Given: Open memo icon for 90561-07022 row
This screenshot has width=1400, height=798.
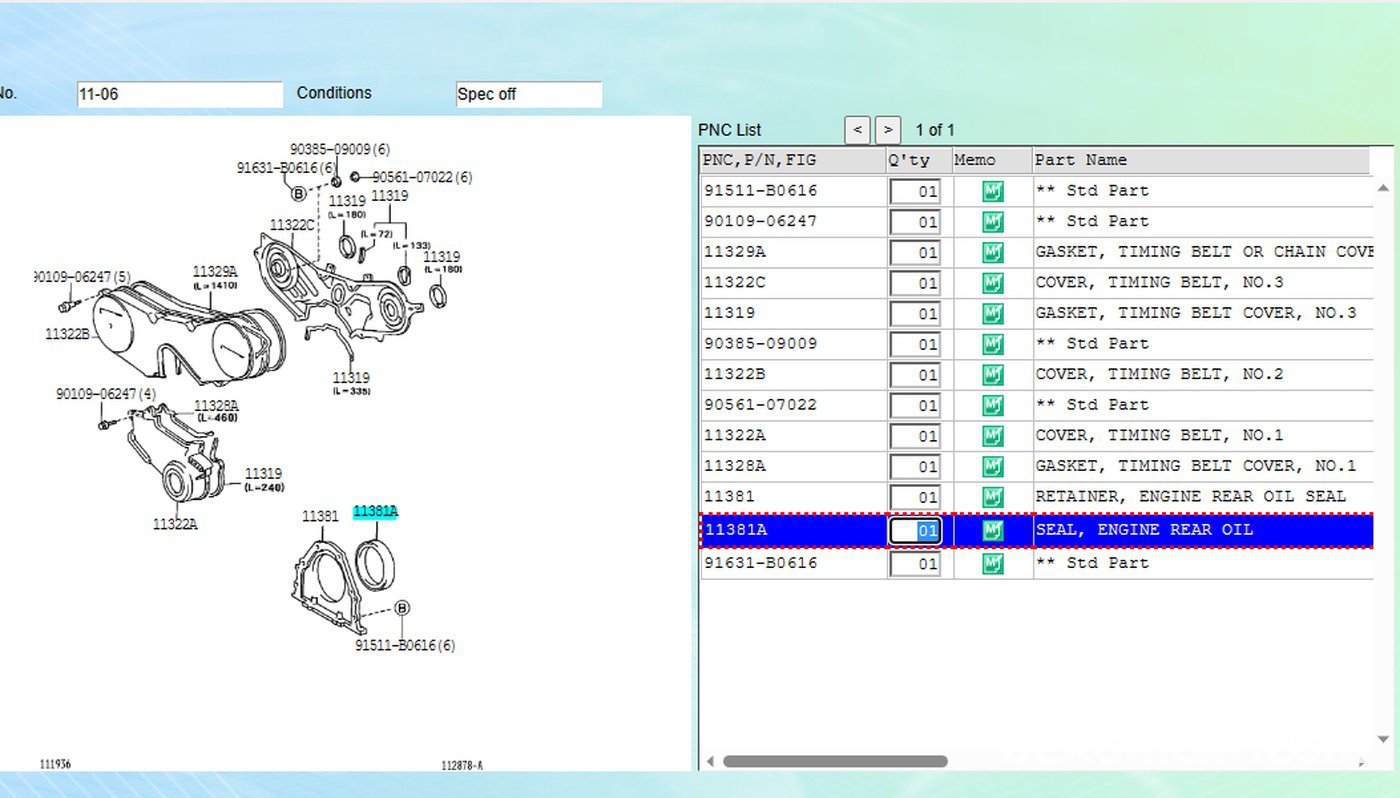Looking at the screenshot, I should click(x=992, y=405).
